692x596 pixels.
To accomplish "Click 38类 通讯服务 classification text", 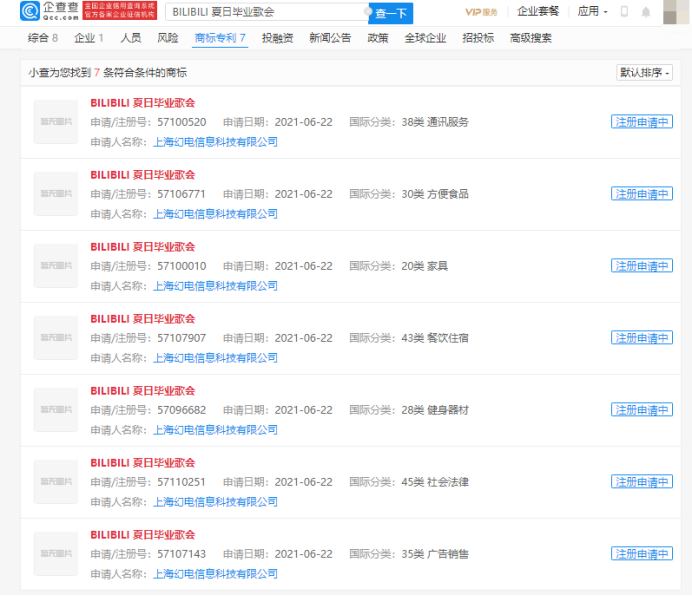I will tap(435, 122).
